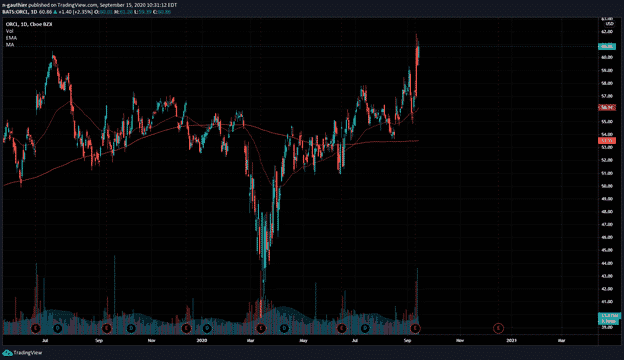Click the May label on time axis

coord(304,341)
